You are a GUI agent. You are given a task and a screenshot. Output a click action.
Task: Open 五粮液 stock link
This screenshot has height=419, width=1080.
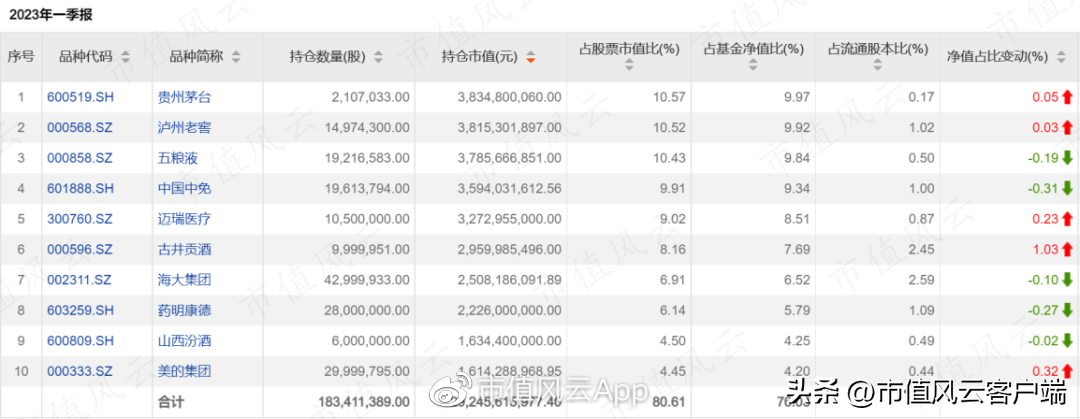[177, 158]
